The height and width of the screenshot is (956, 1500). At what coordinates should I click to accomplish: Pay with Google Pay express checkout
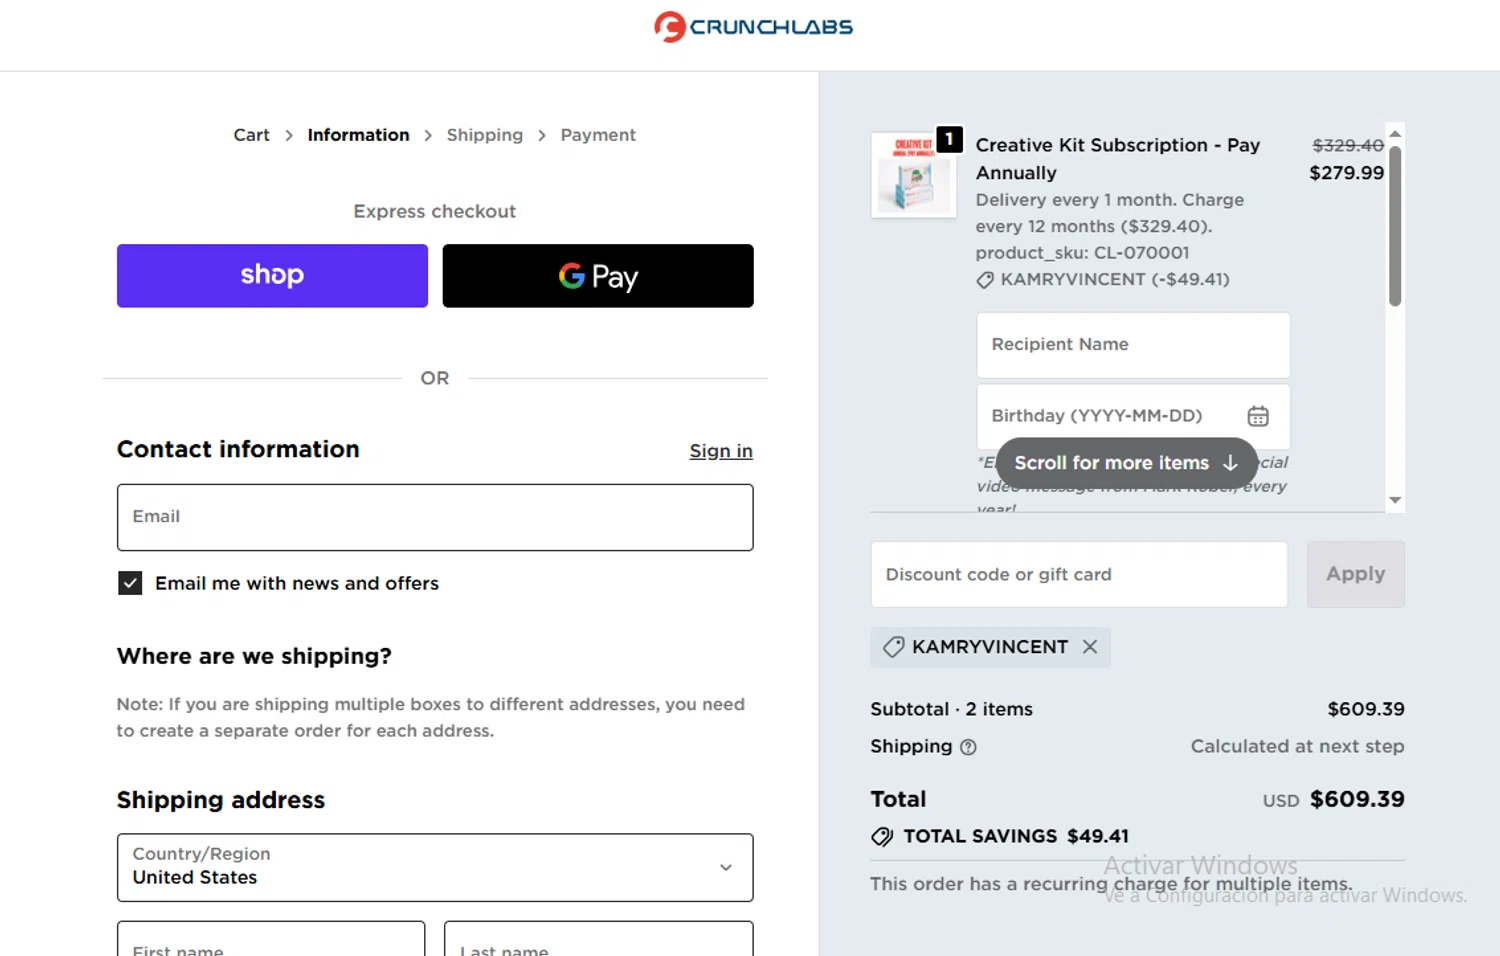pyautogui.click(x=597, y=276)
